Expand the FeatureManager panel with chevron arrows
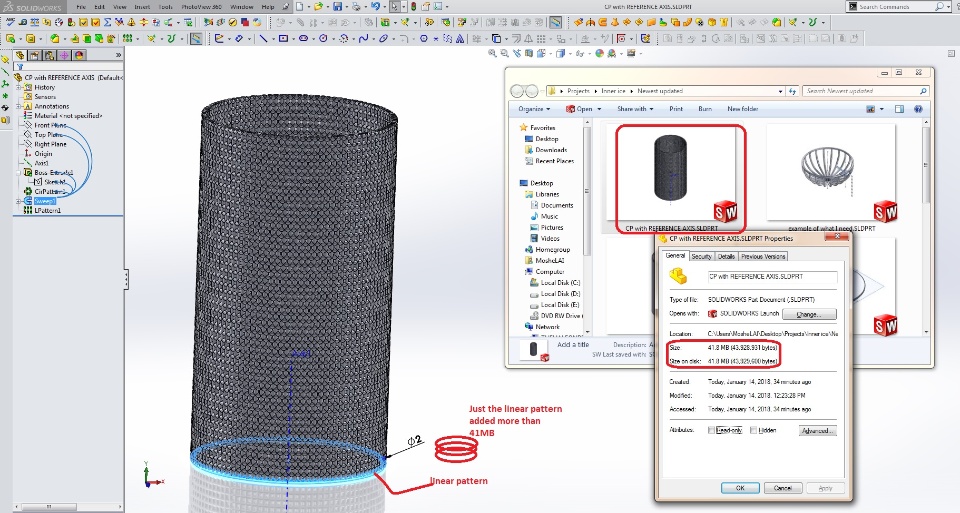The height and width of the screenshot is (513, 960). tap(118, 55)
